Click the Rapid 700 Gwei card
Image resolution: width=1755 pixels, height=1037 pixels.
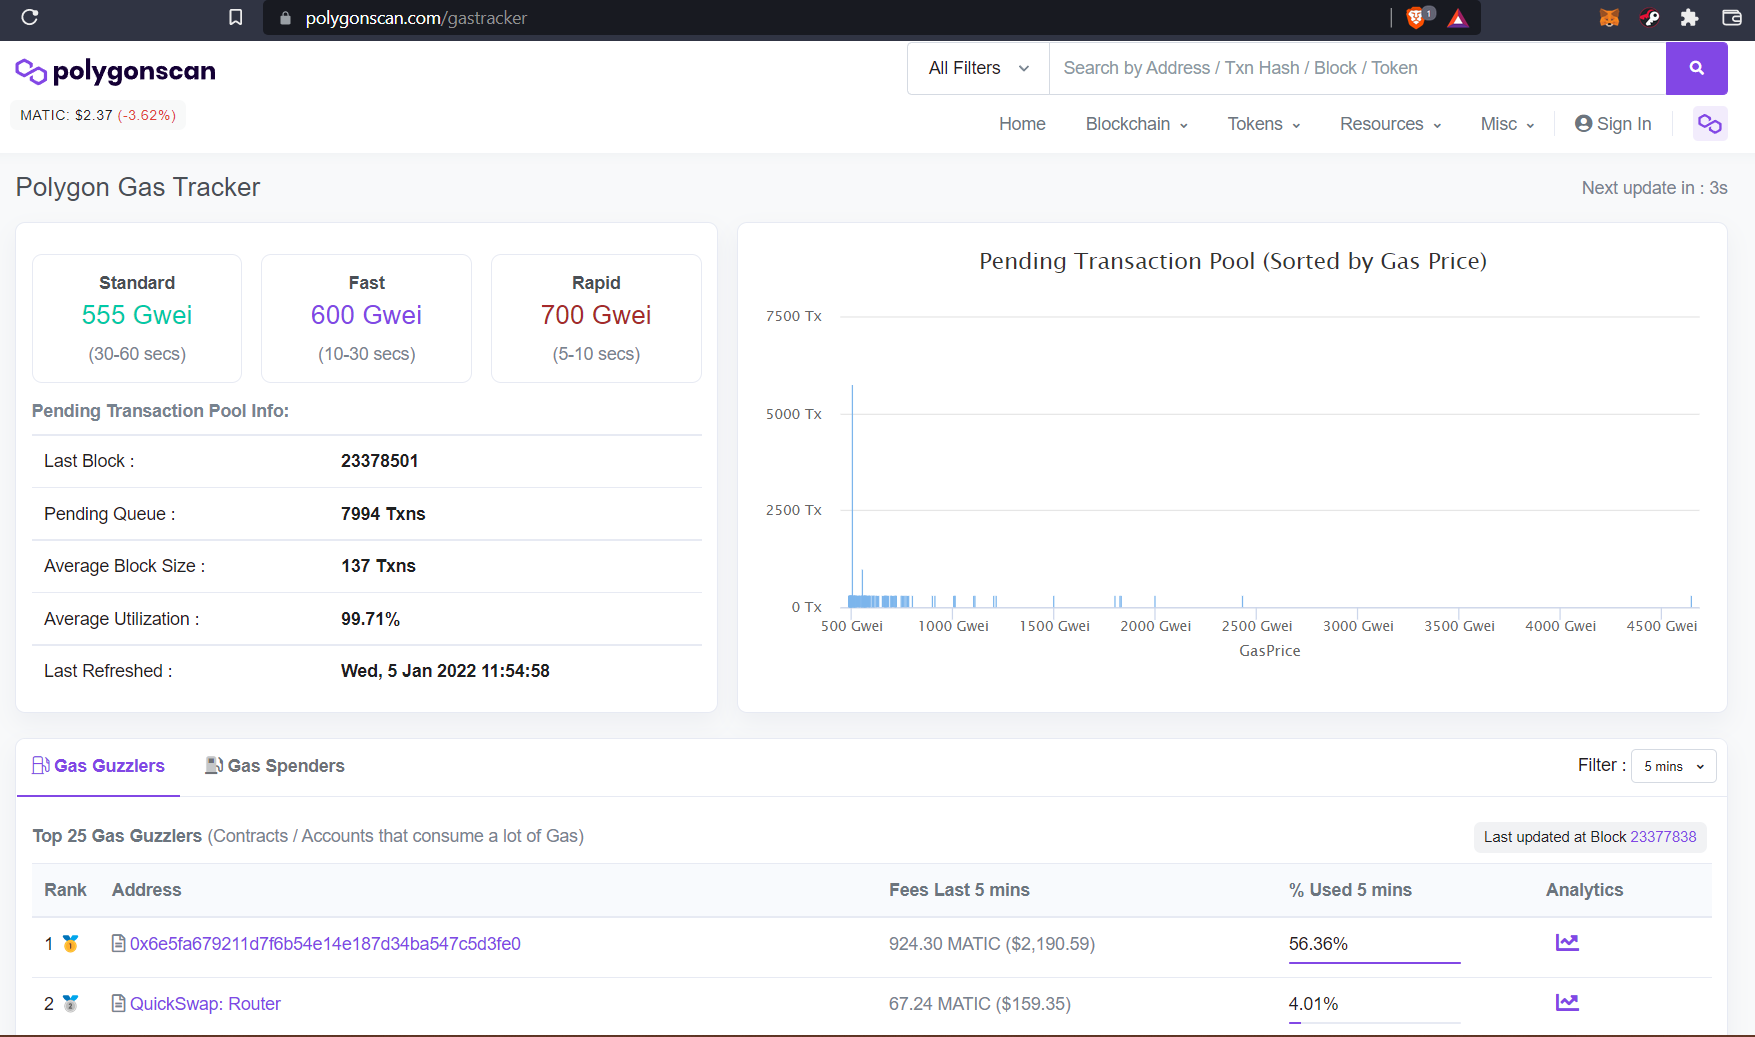click(x=596, y=318)
